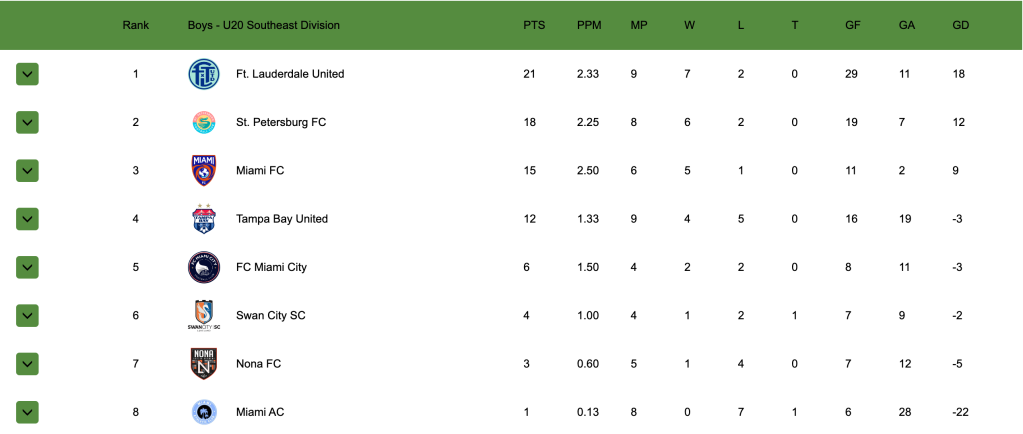Expand the Swan City SC row chevron

(x=27, y=315)
